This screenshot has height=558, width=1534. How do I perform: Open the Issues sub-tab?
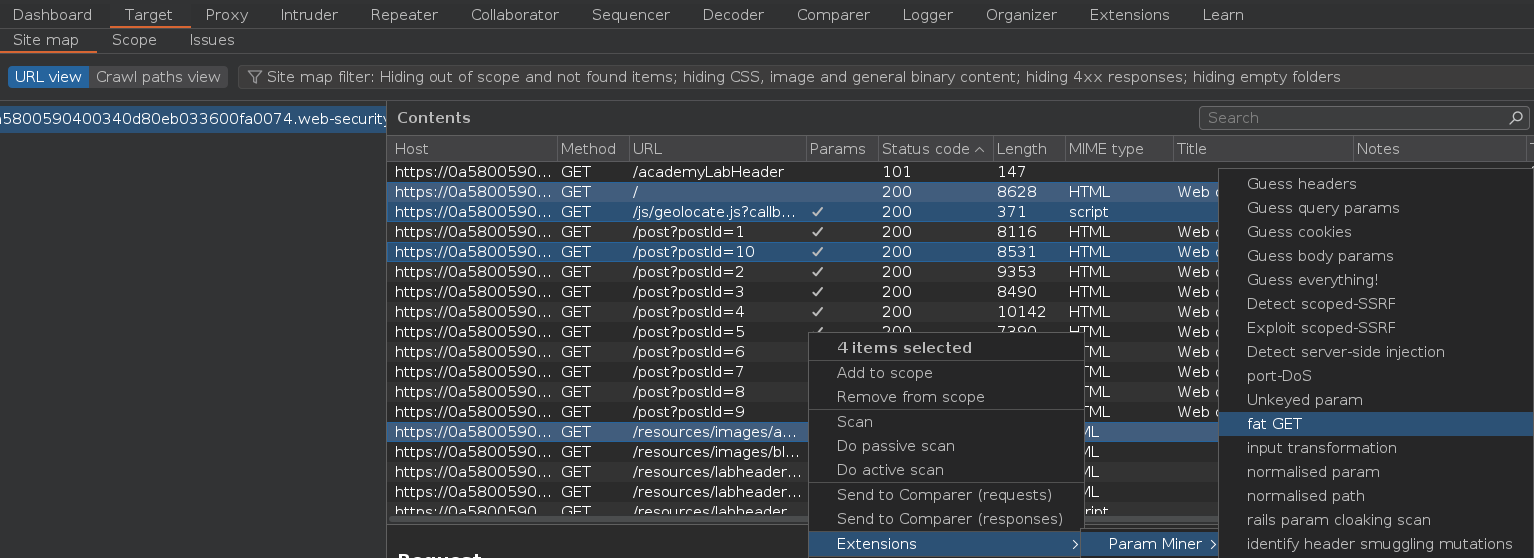tap(212, 40)
